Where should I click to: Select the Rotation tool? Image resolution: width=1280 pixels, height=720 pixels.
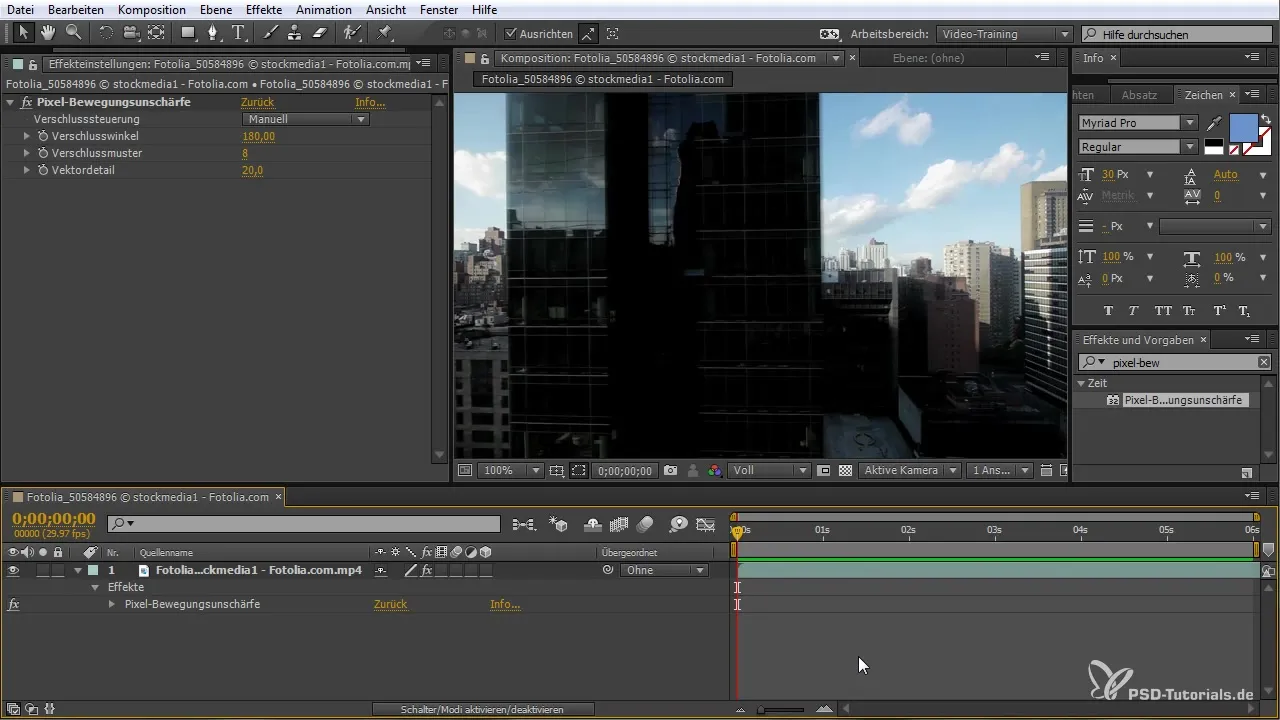(107, 33)
